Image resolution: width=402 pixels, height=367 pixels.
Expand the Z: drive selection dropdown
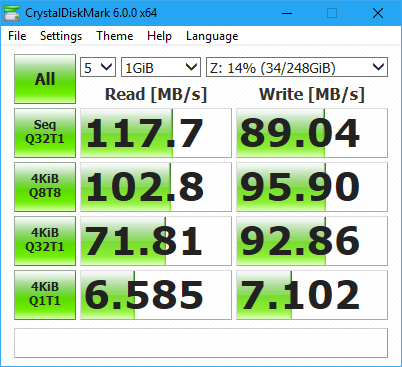pyautogui.click(x=297, y=67)
